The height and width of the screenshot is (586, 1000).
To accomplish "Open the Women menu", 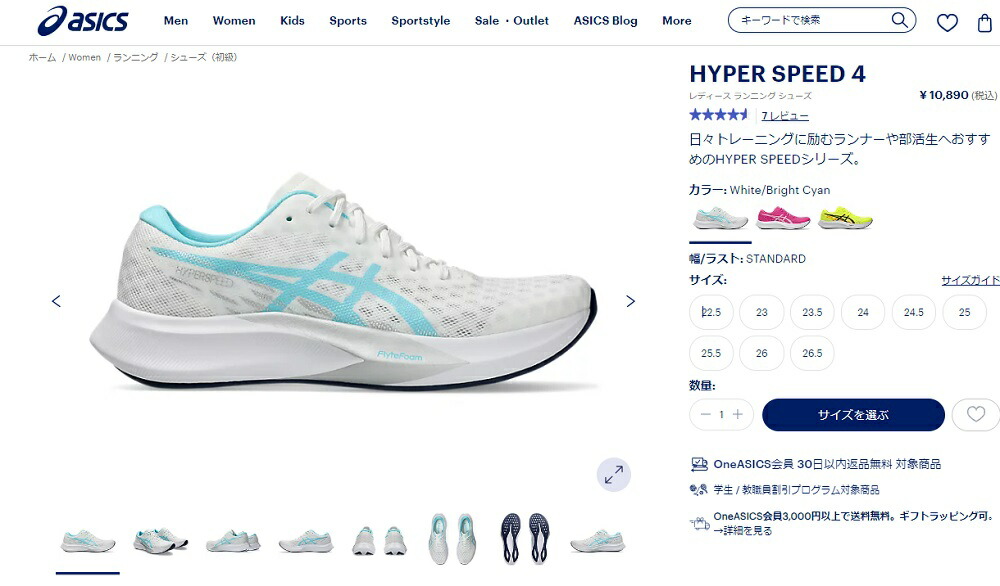I will tap(234, 20).
